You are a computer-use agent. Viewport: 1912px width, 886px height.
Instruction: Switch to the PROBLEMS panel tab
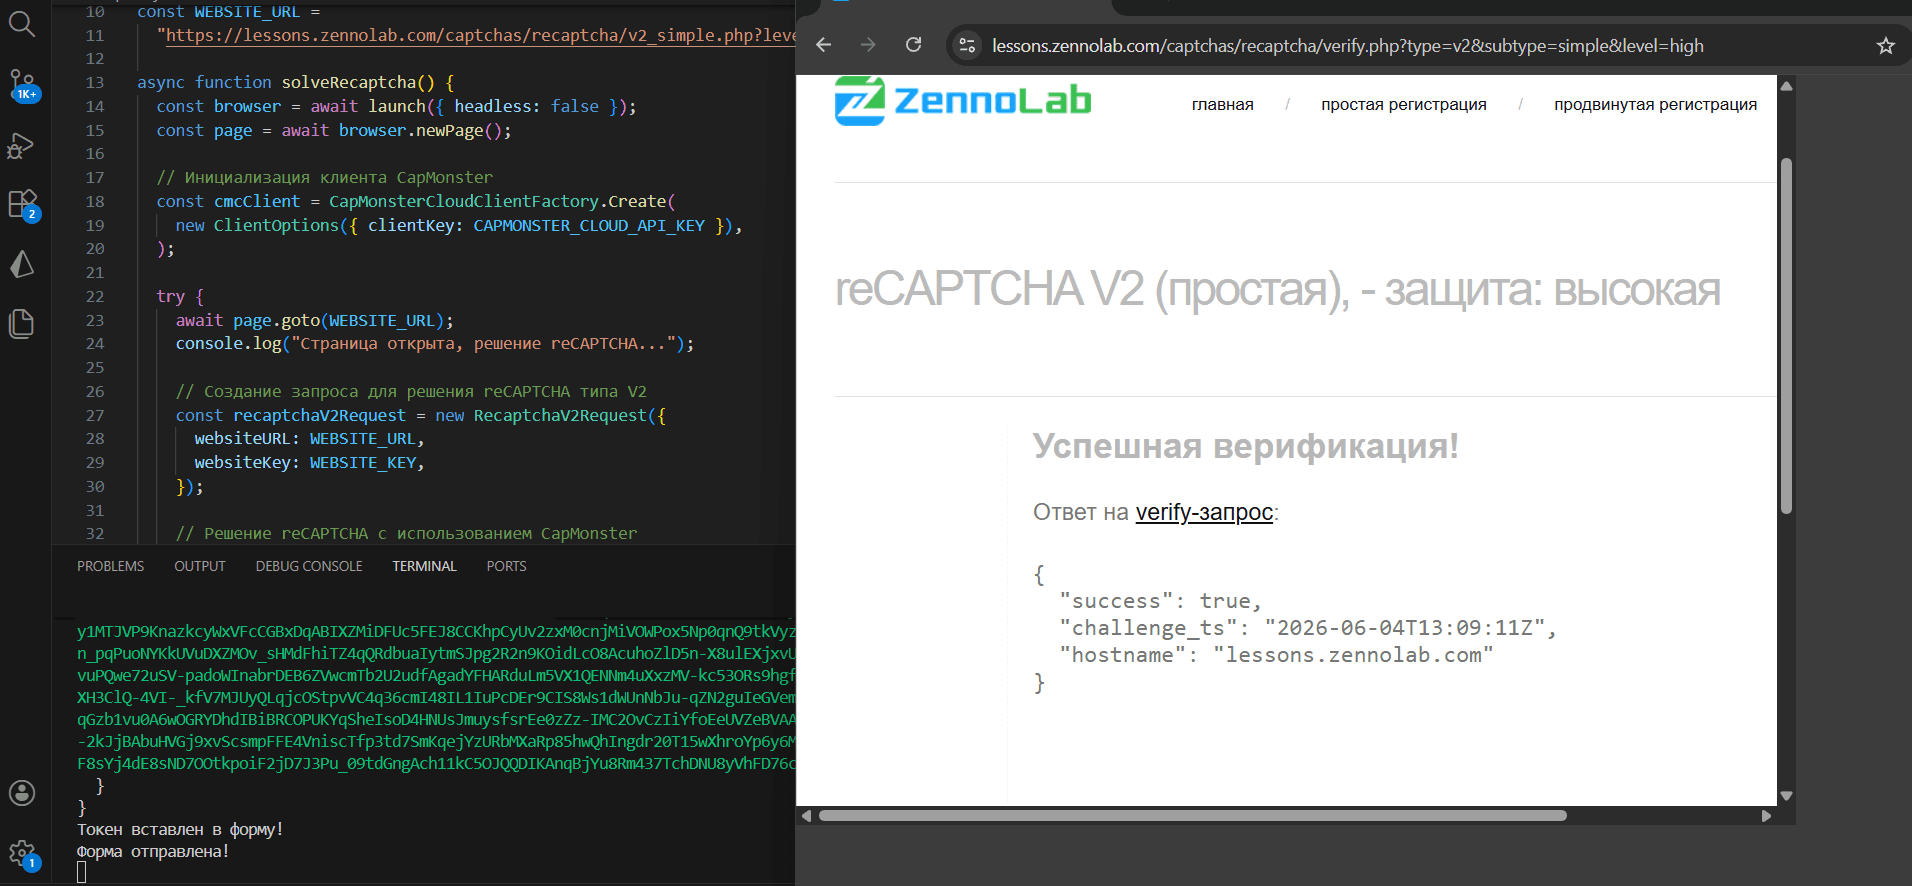pyautogui.click(x=111, y=566)
